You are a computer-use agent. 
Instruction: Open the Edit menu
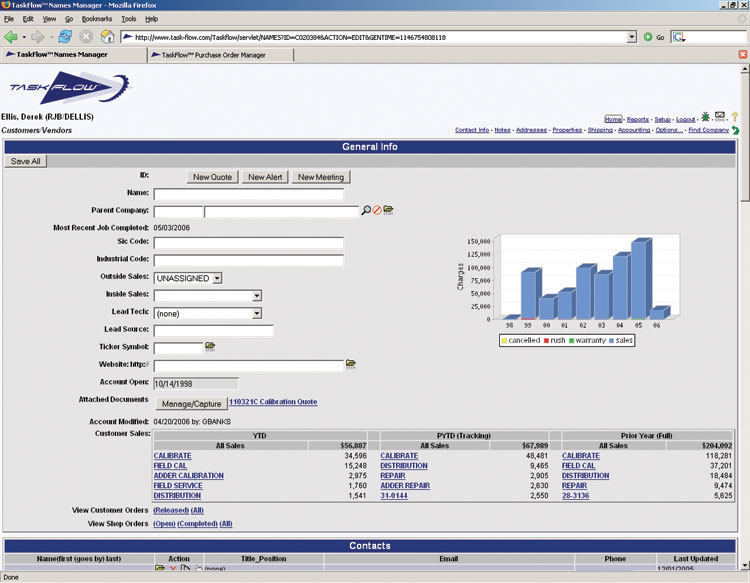[x=28, y=19]
